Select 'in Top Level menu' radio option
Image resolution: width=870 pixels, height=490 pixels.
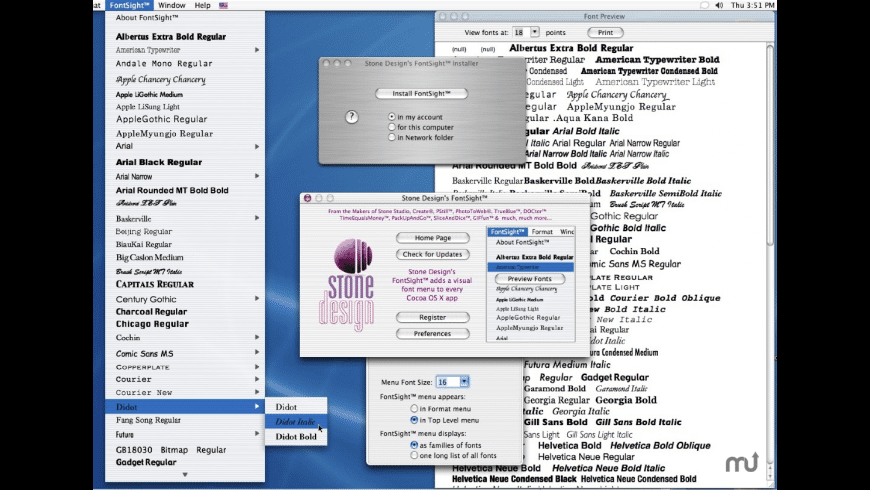(x=414, y=420)
